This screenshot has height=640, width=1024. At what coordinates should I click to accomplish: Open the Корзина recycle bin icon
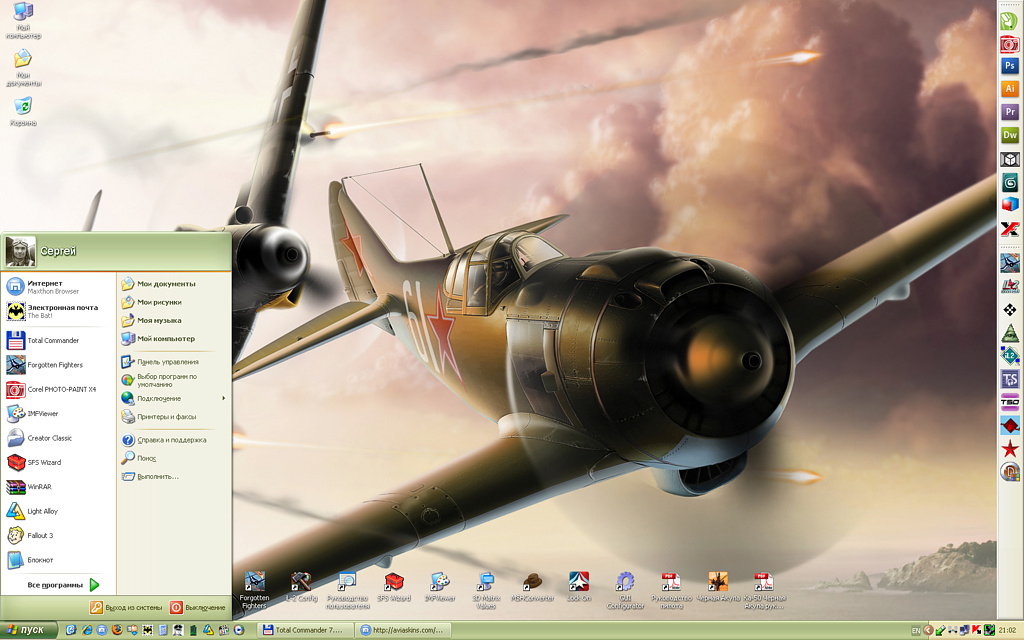click(x=23, y=111)
